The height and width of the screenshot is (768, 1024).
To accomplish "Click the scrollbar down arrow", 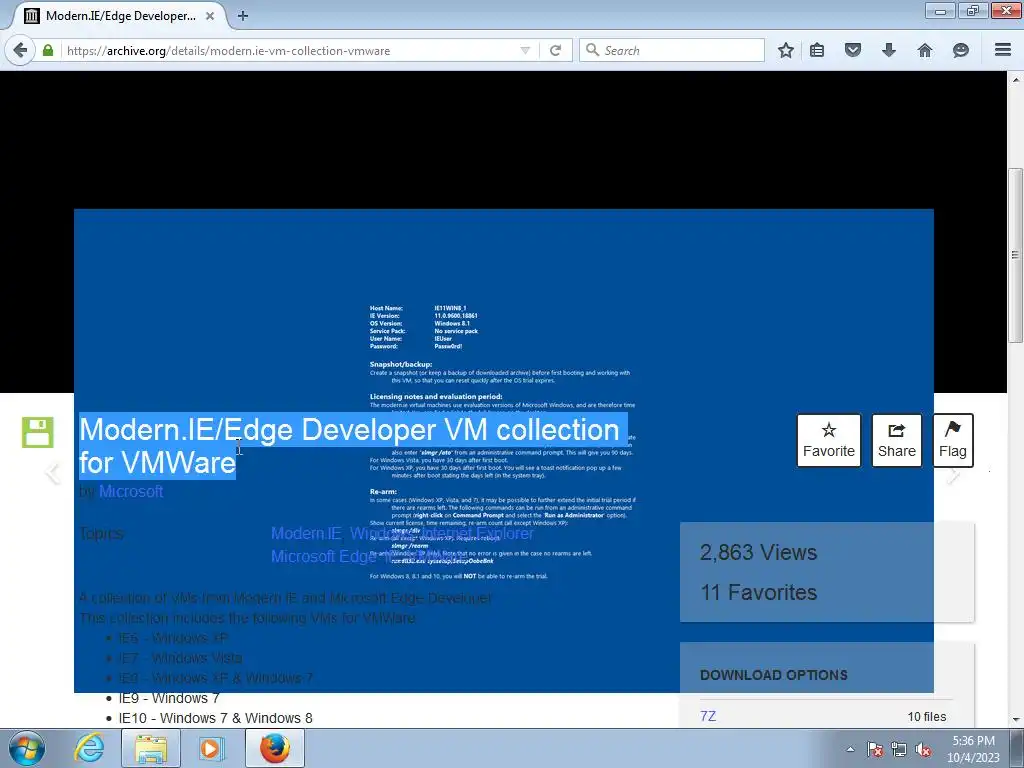I will tap(1016, 720).
